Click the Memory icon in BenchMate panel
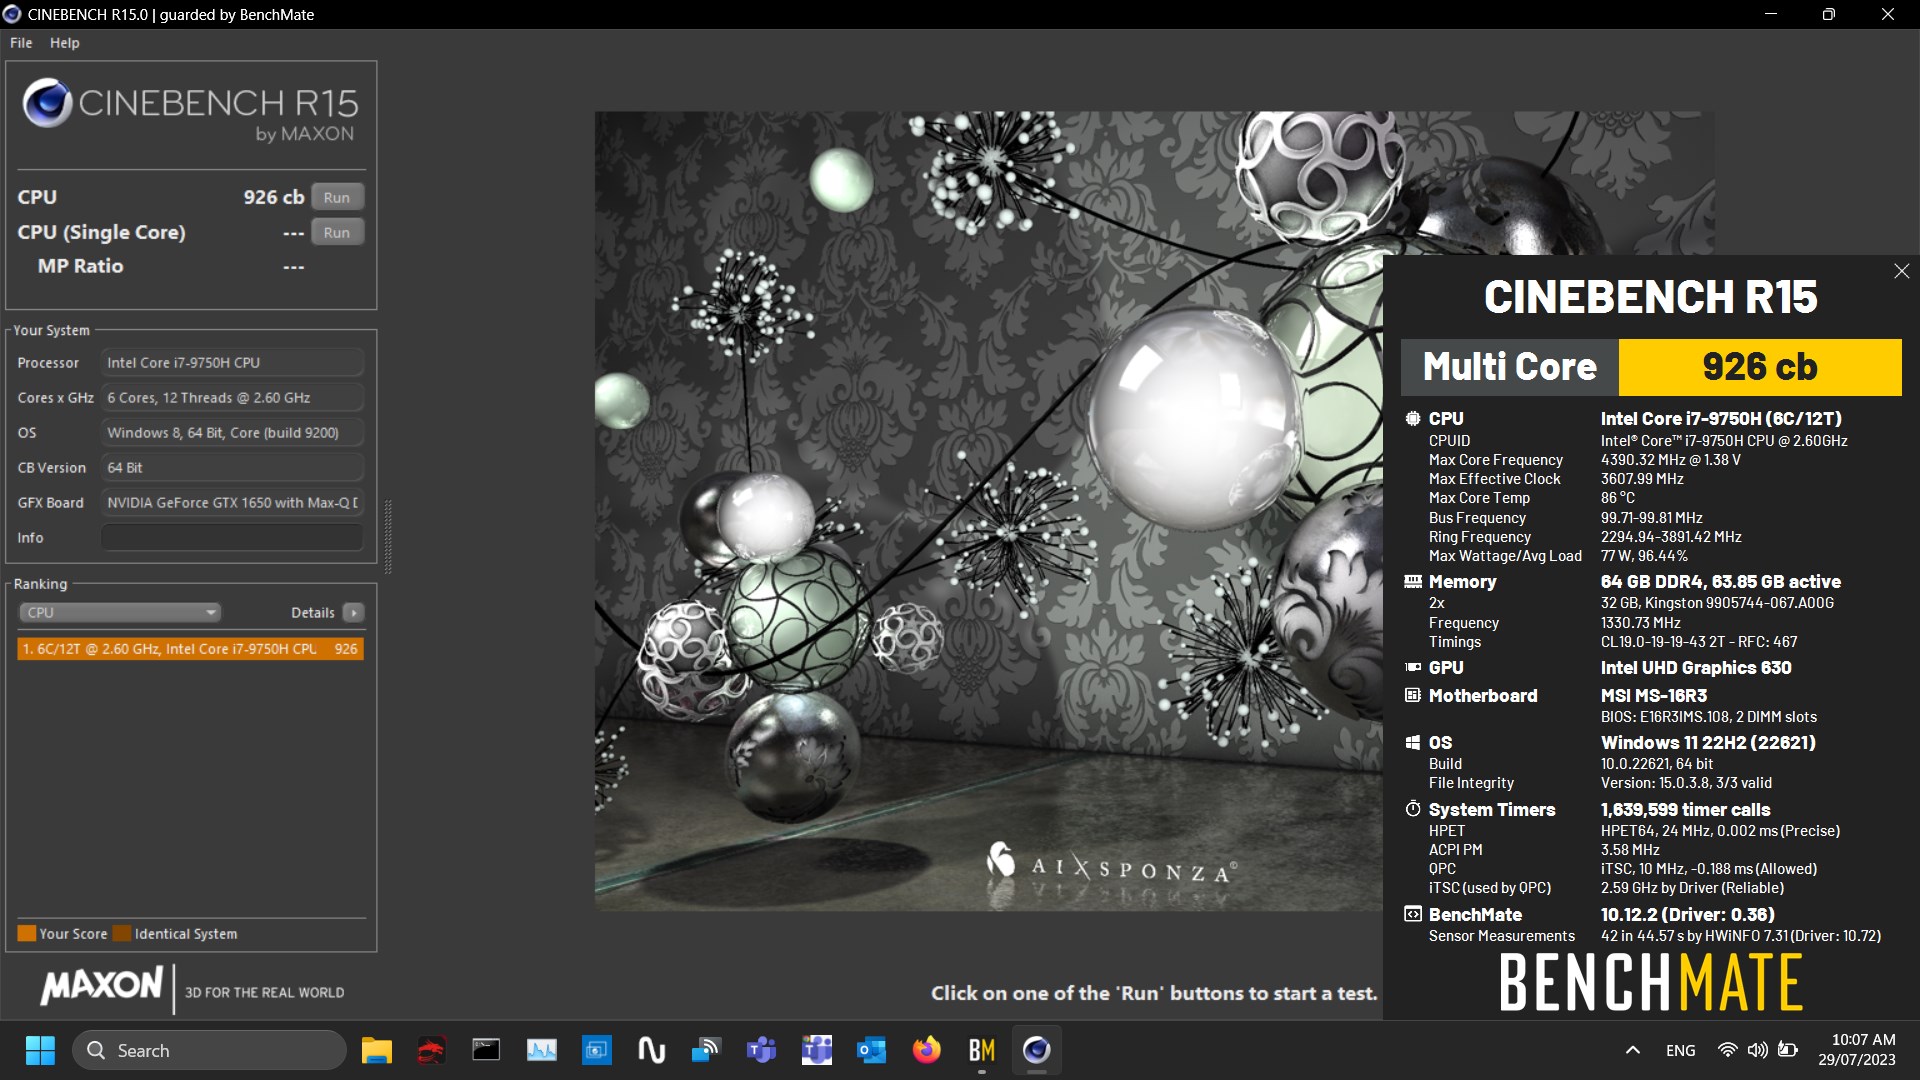Image resolution: width=1920 pixels, height=1080 pixels. pos(1412,582)
